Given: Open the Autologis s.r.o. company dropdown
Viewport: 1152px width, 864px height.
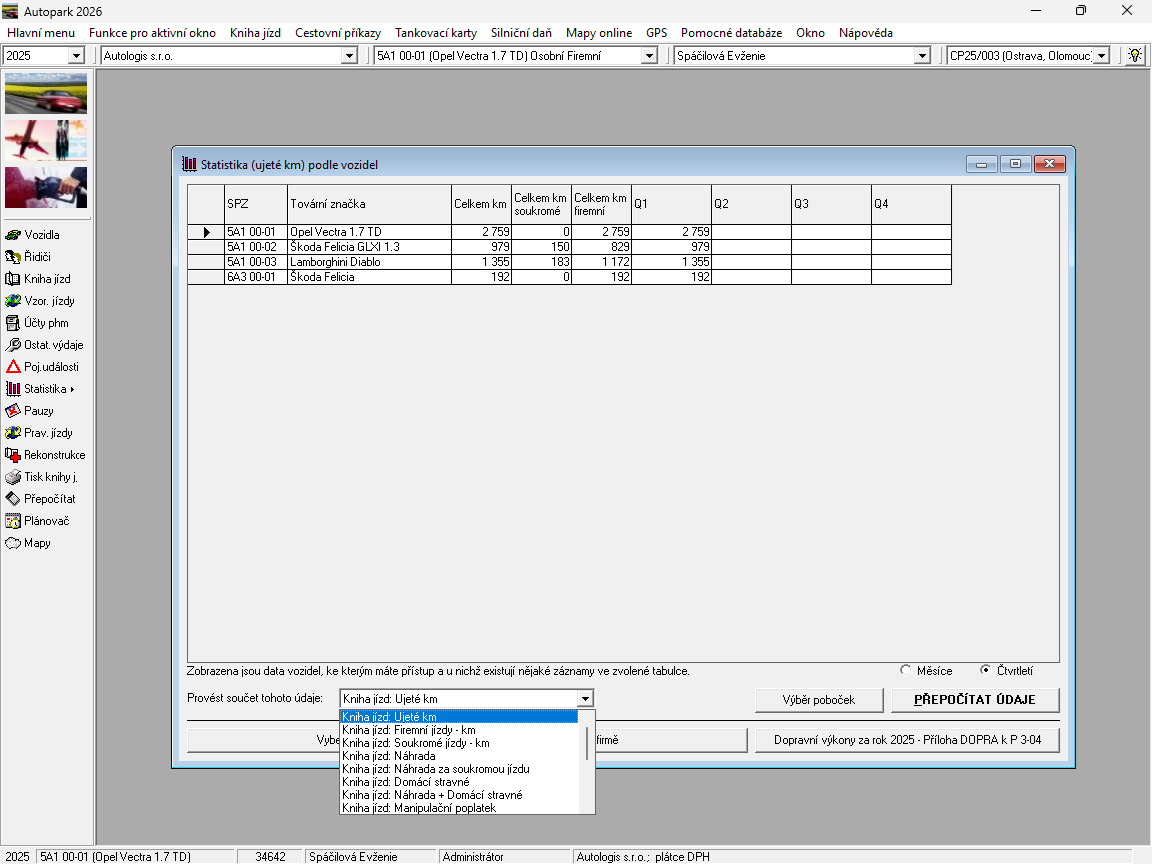Looking at the screenshot, I should pyautogui.click(x=349, y=56).
